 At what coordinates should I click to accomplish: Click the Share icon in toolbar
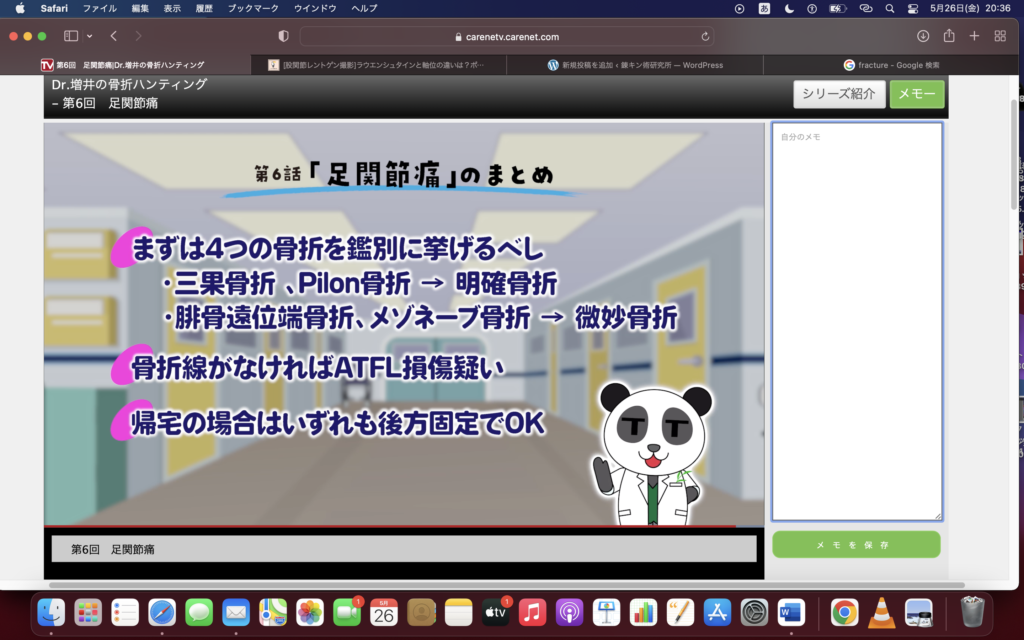pos(948,36)
